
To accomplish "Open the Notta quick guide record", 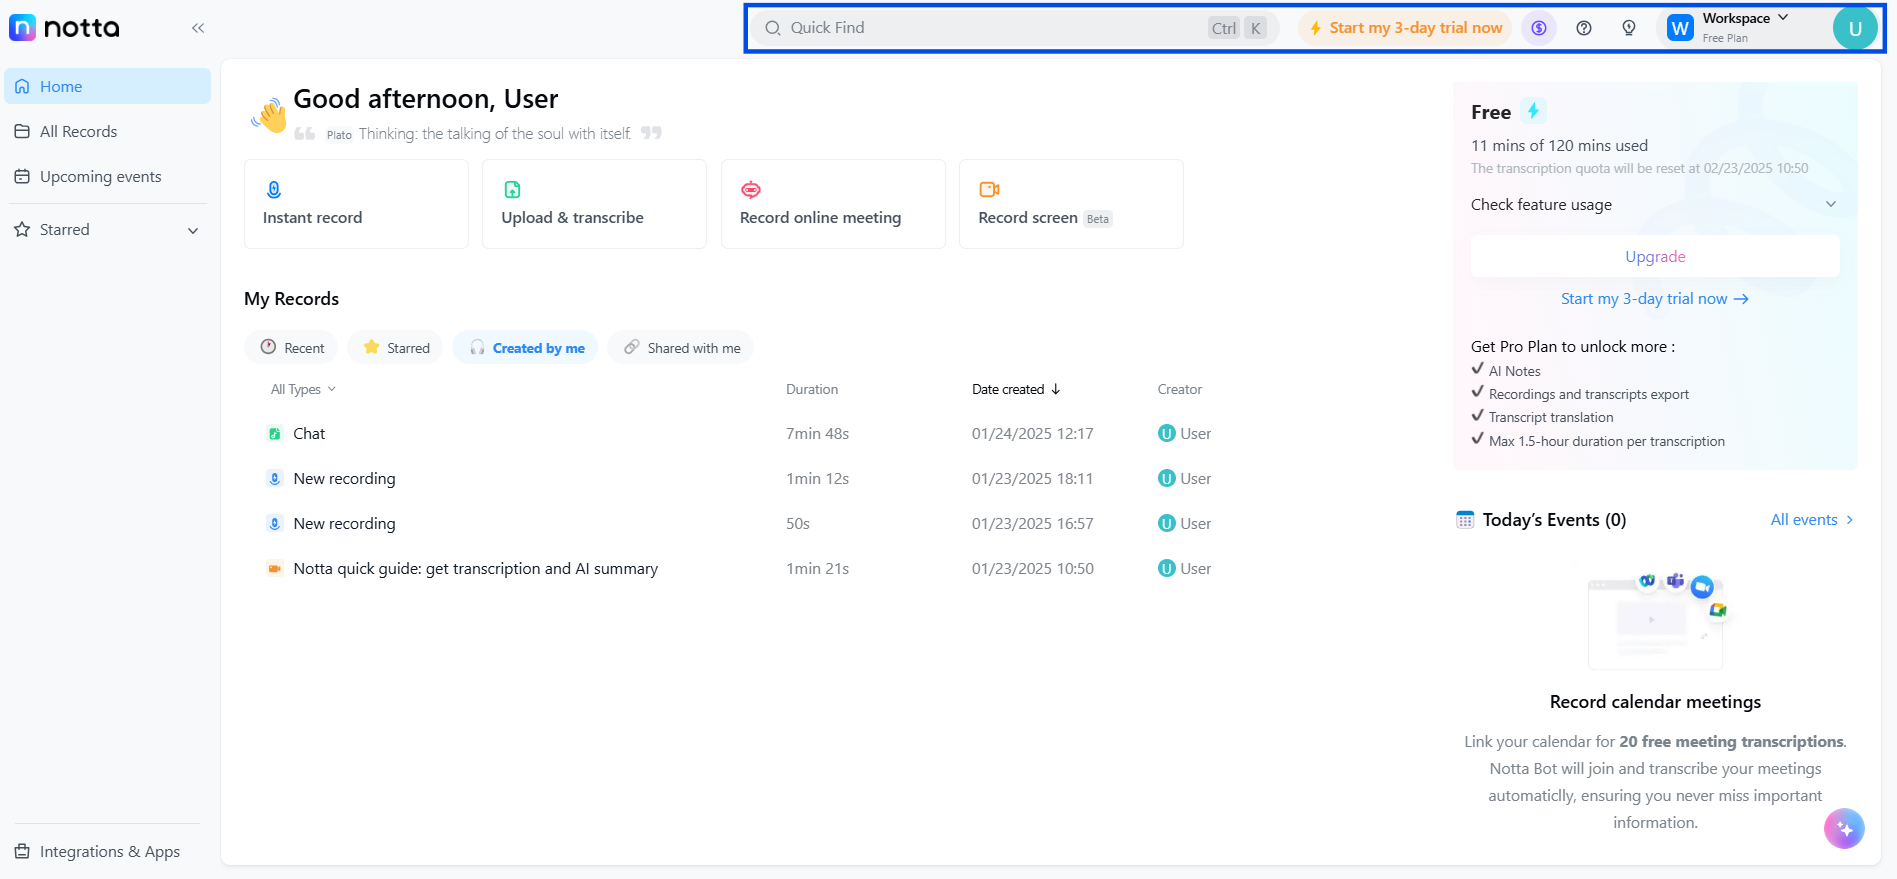I will 475,568.
